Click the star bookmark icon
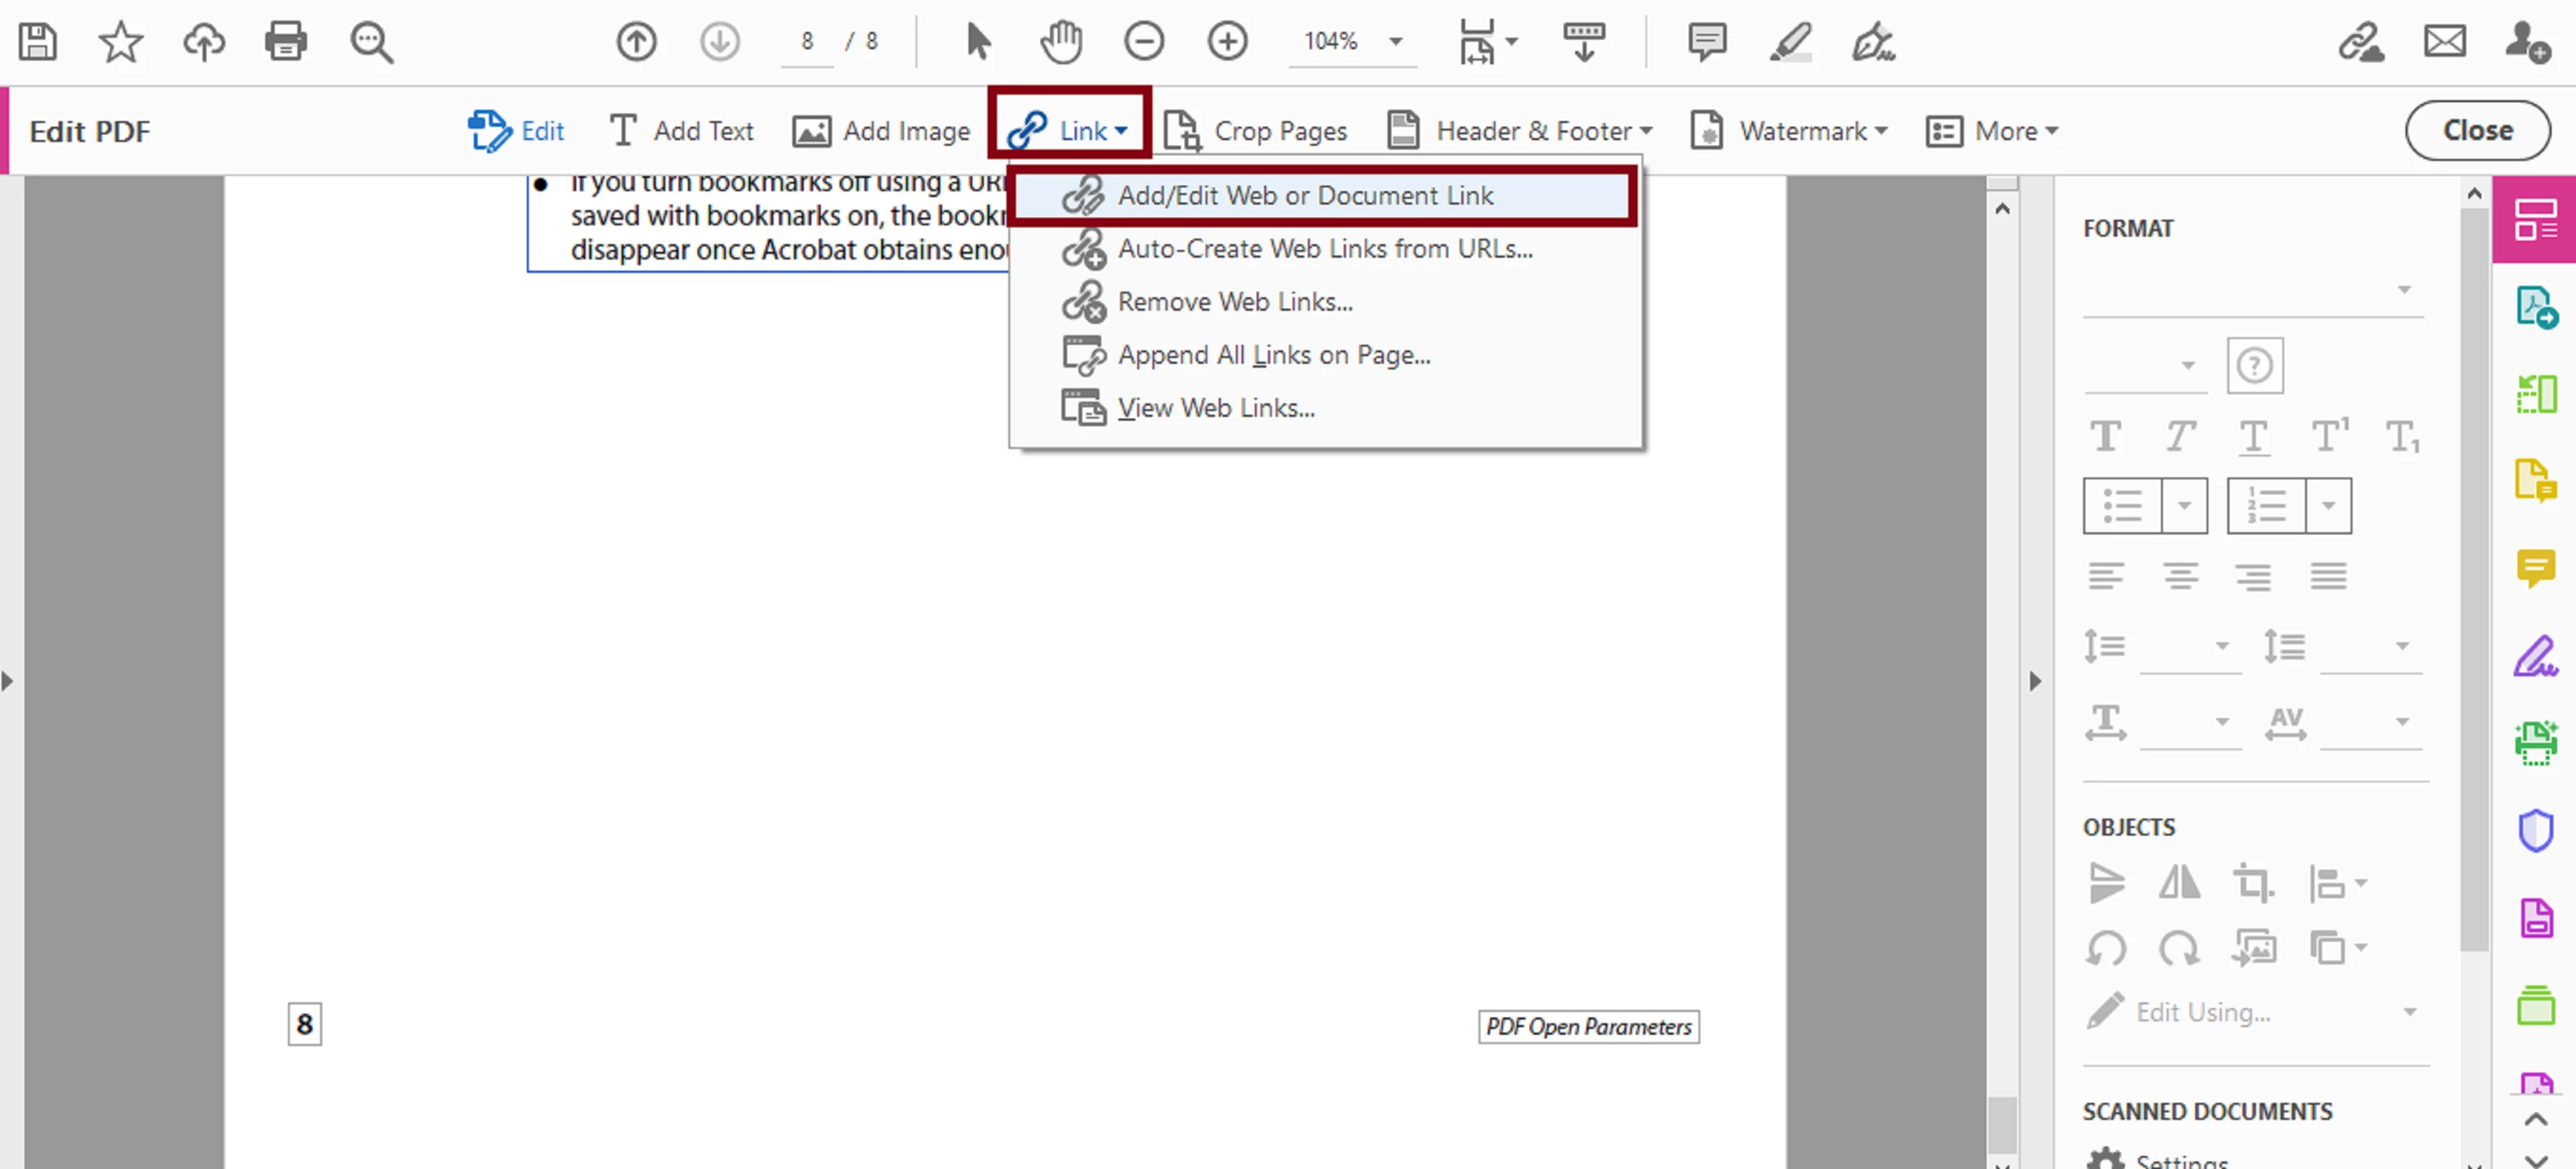This screenshot has width=2576, height=1169. coord(121,42)
